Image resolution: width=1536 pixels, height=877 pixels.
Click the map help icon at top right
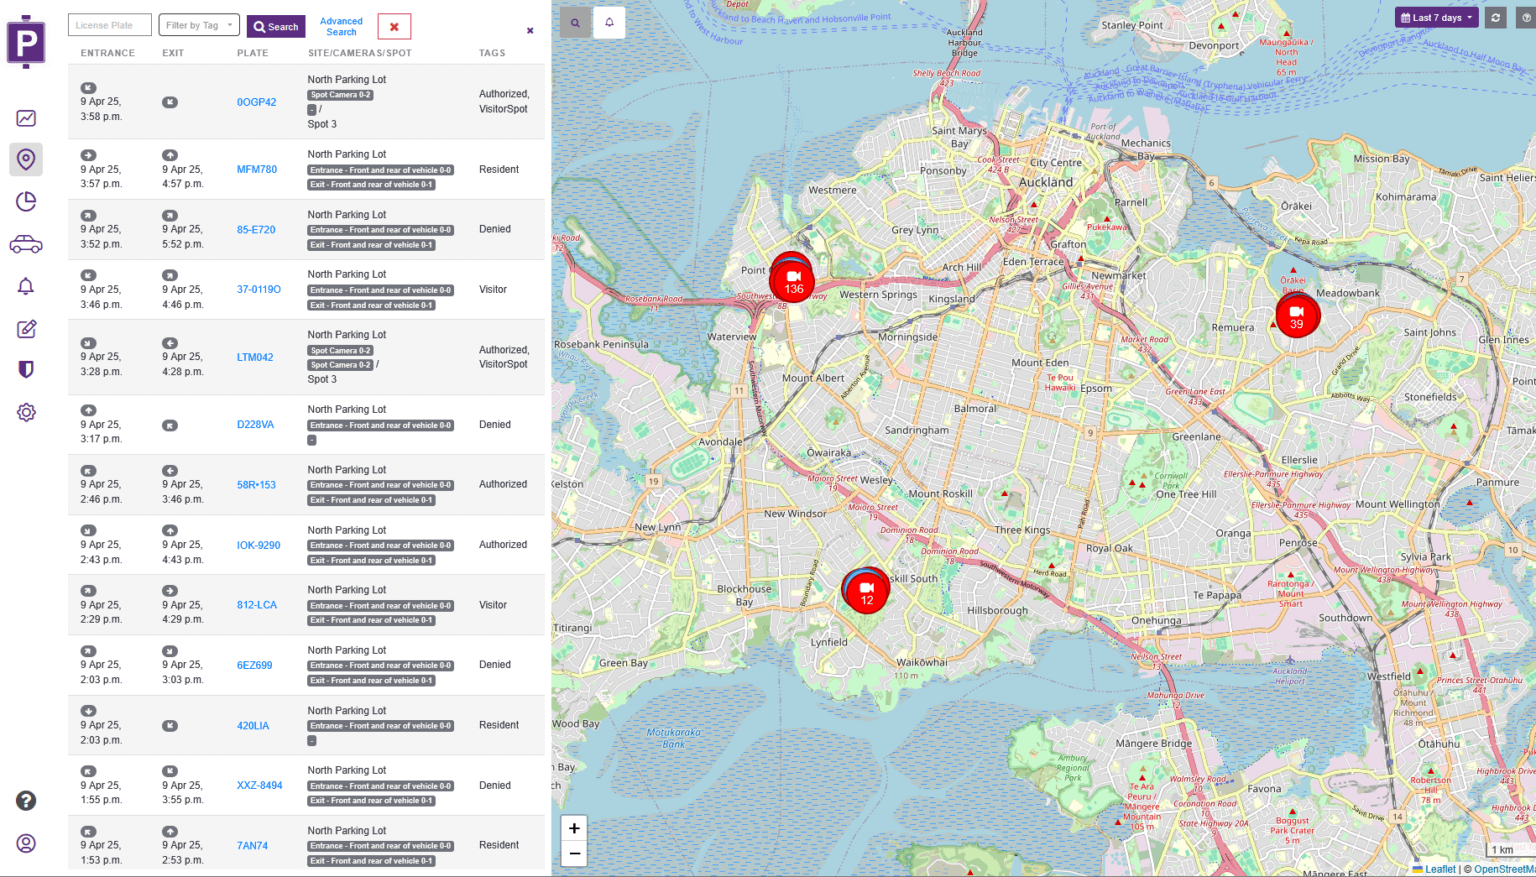coord(1526,18)
